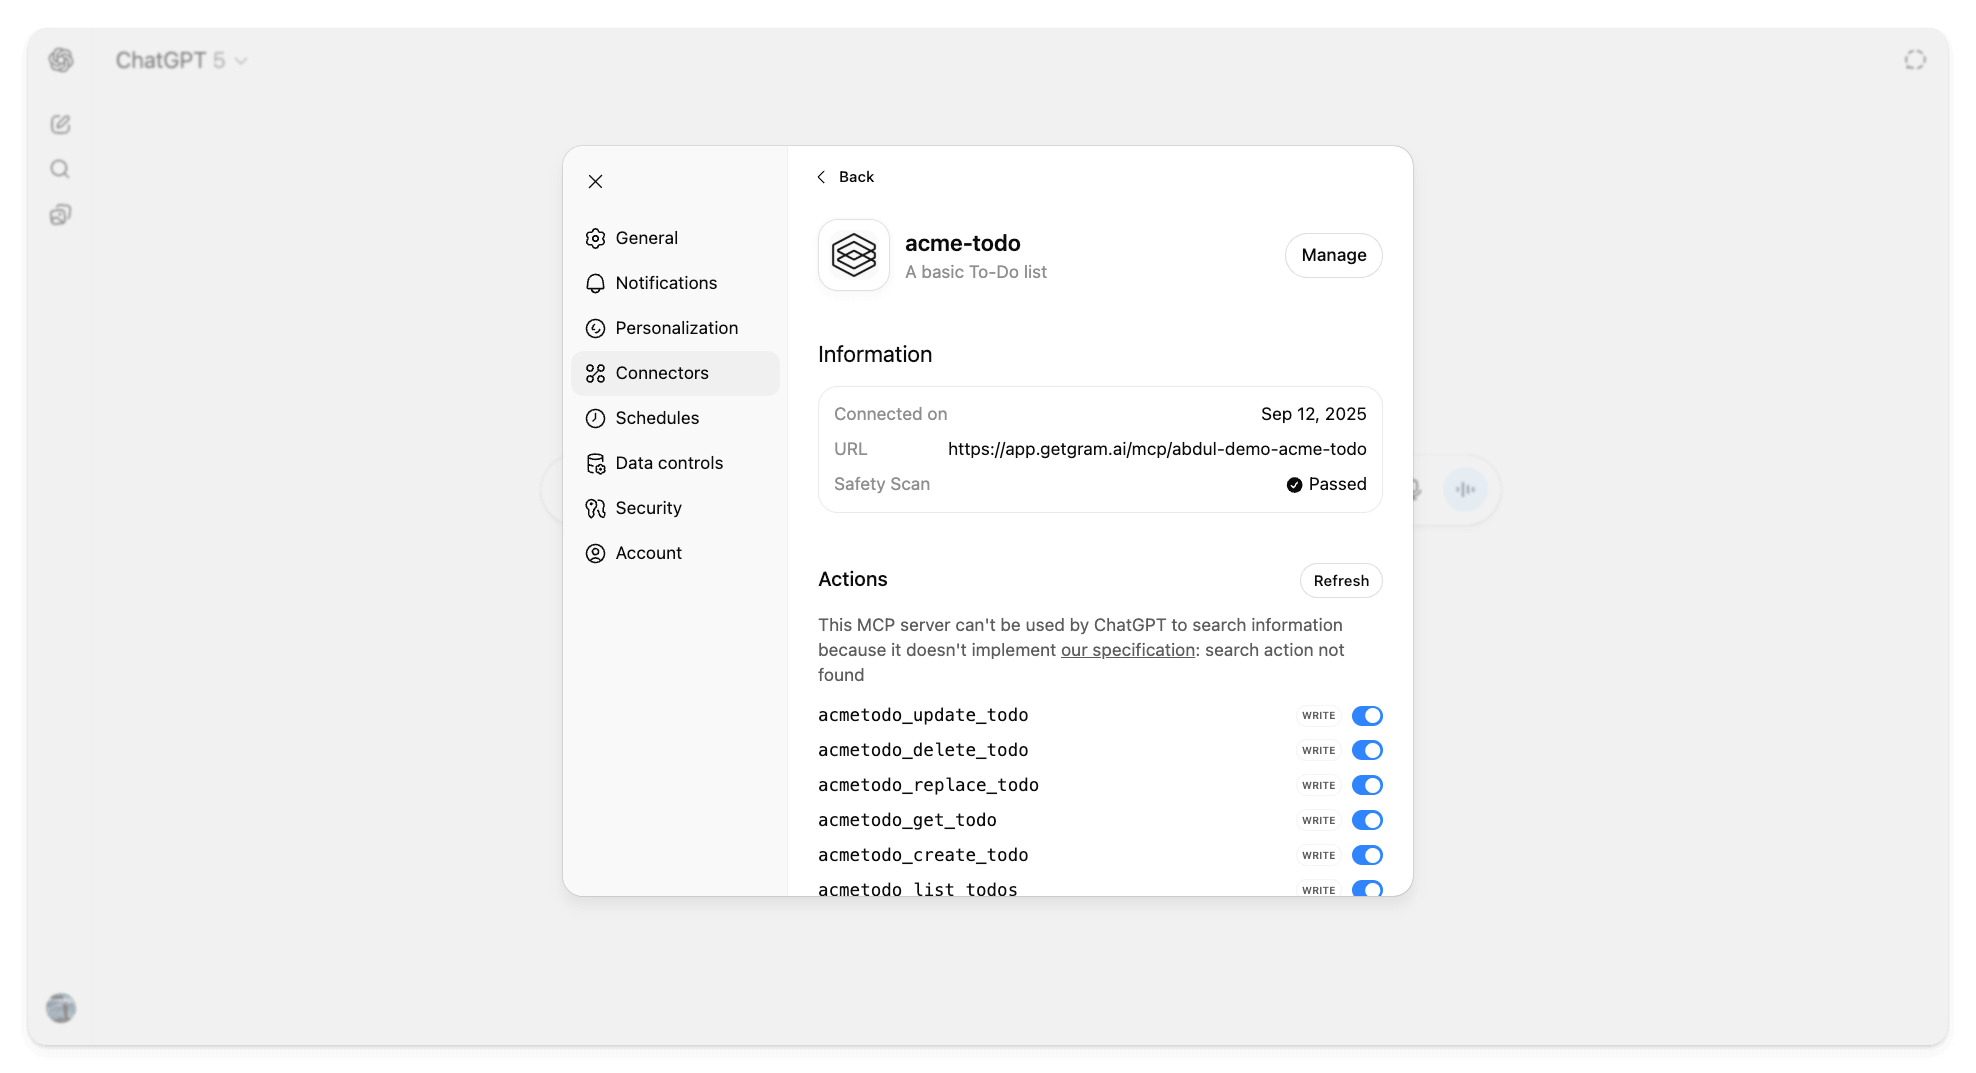Click the user avatar at bottom left
1976x1073 pixels.
pos(61,1008)
